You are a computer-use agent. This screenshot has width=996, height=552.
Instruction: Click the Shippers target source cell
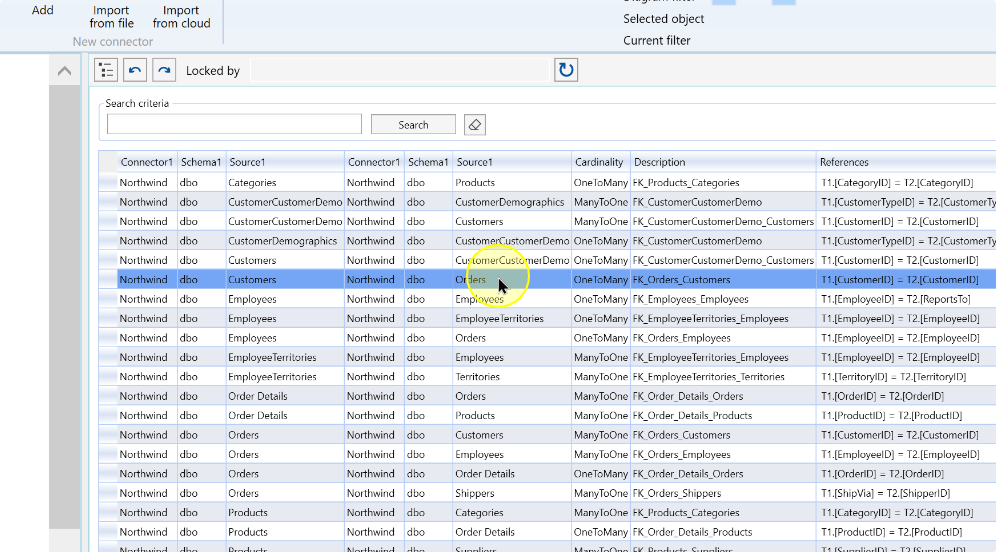pos(511,493)
